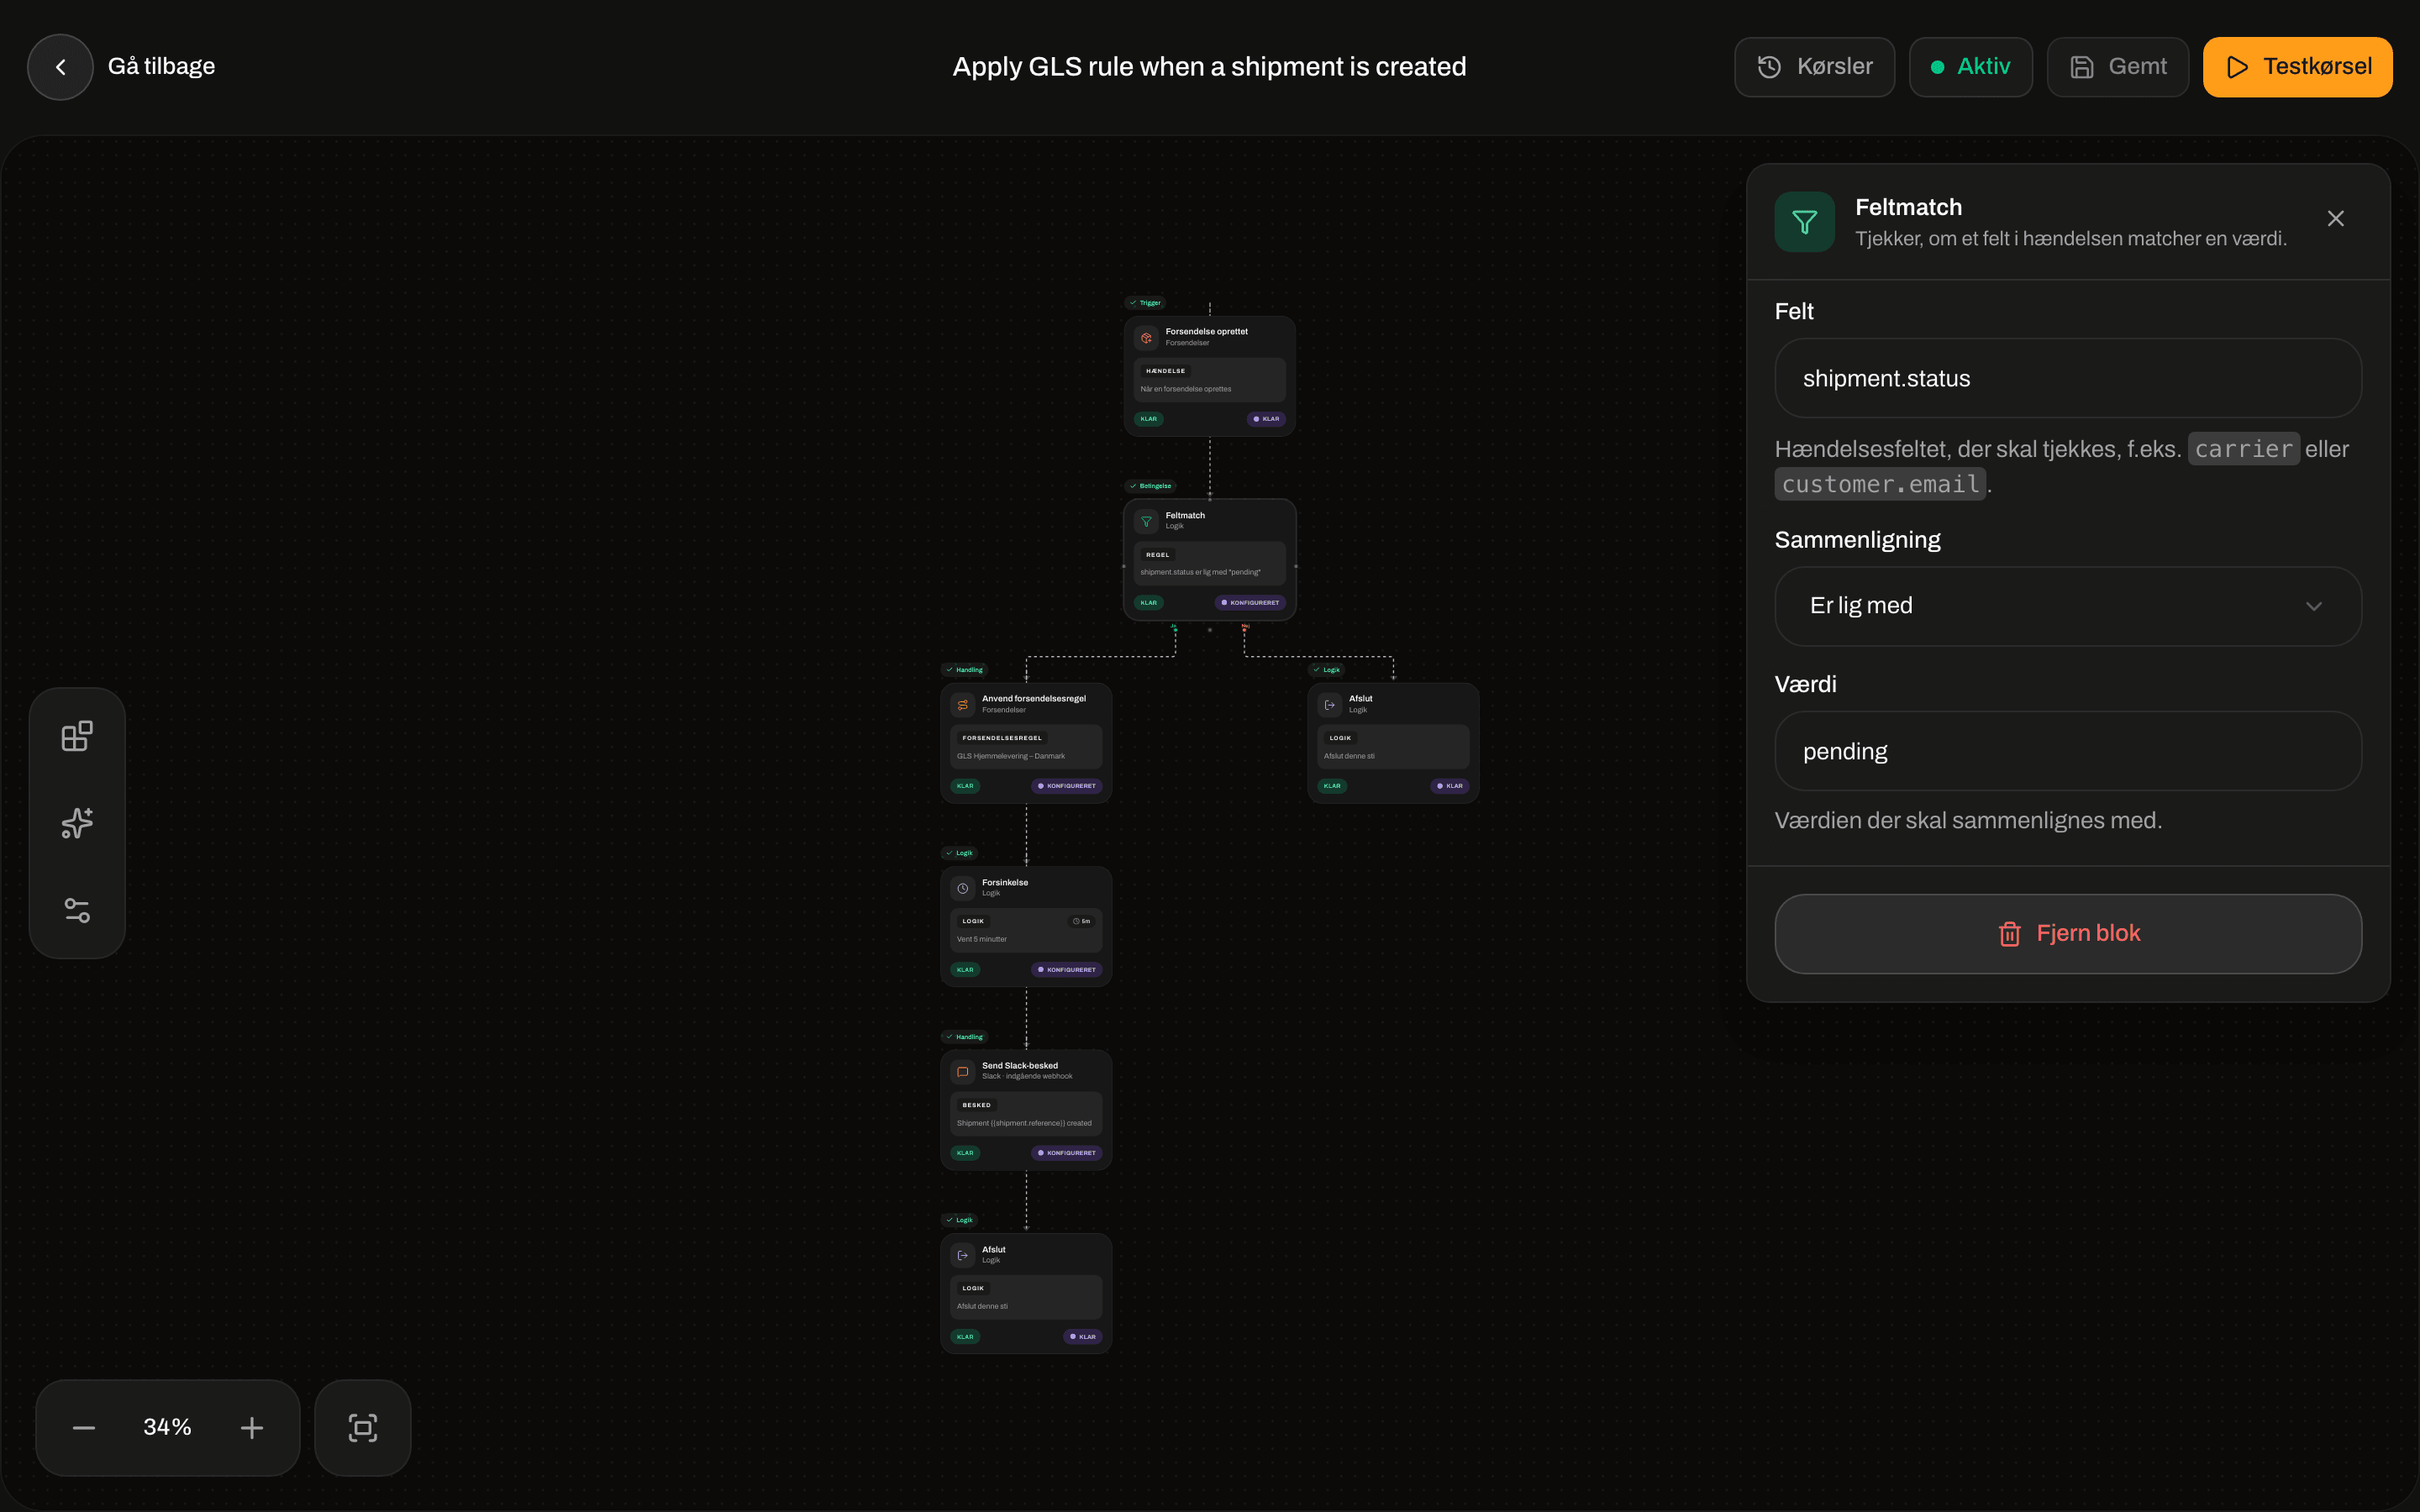Click the Gemt save button
The height and width of the screenshot is (1512, 2420).
pos(2117,67)
